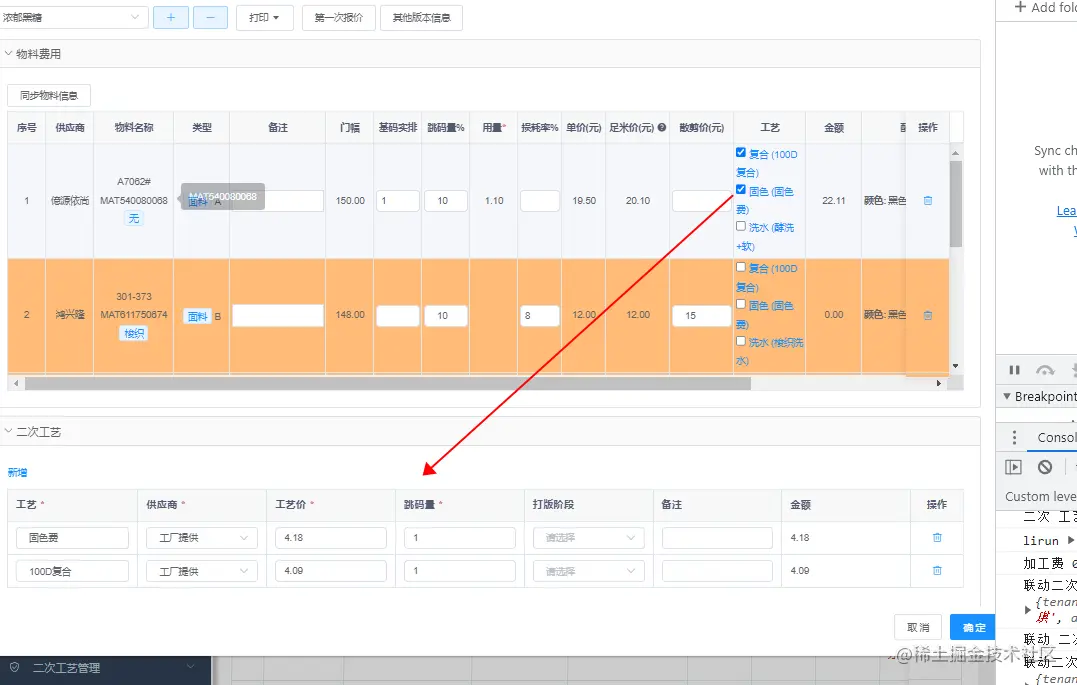Screen dimensions: 1077x685
Task: Click the 工艺 field containing 100D复合
Action: tap(72, 571)
